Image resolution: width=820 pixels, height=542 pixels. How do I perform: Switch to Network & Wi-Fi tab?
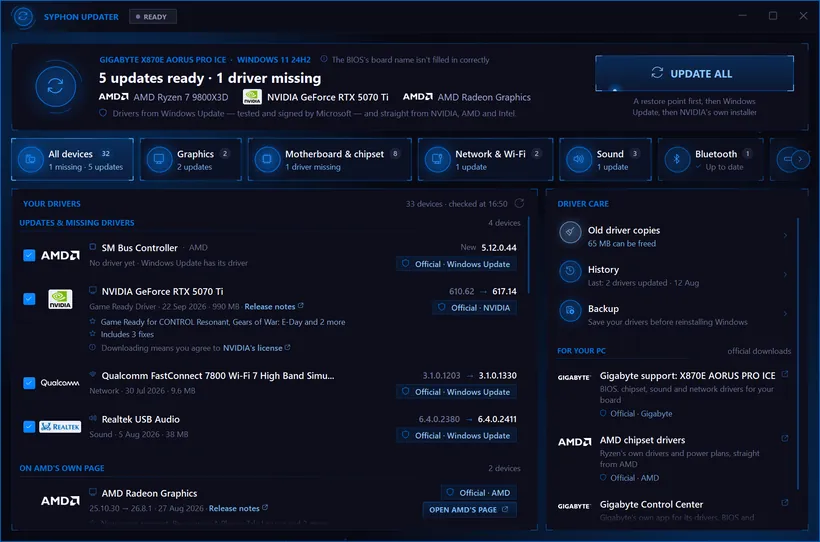pyautogui.click(x=485, y=160)
